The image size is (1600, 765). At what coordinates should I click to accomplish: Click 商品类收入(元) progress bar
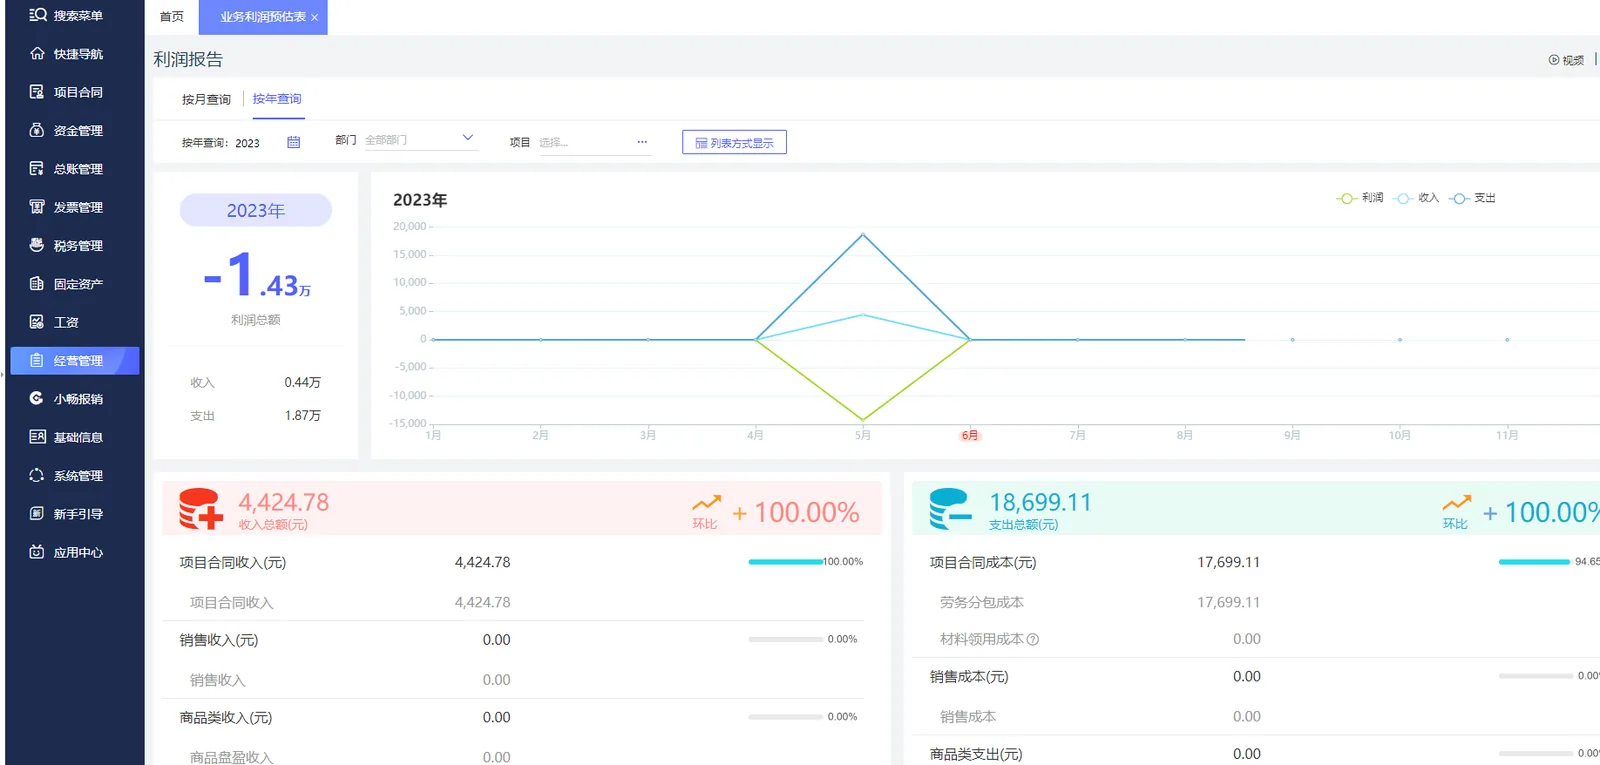pyautogui.click(x=786, y=717)
